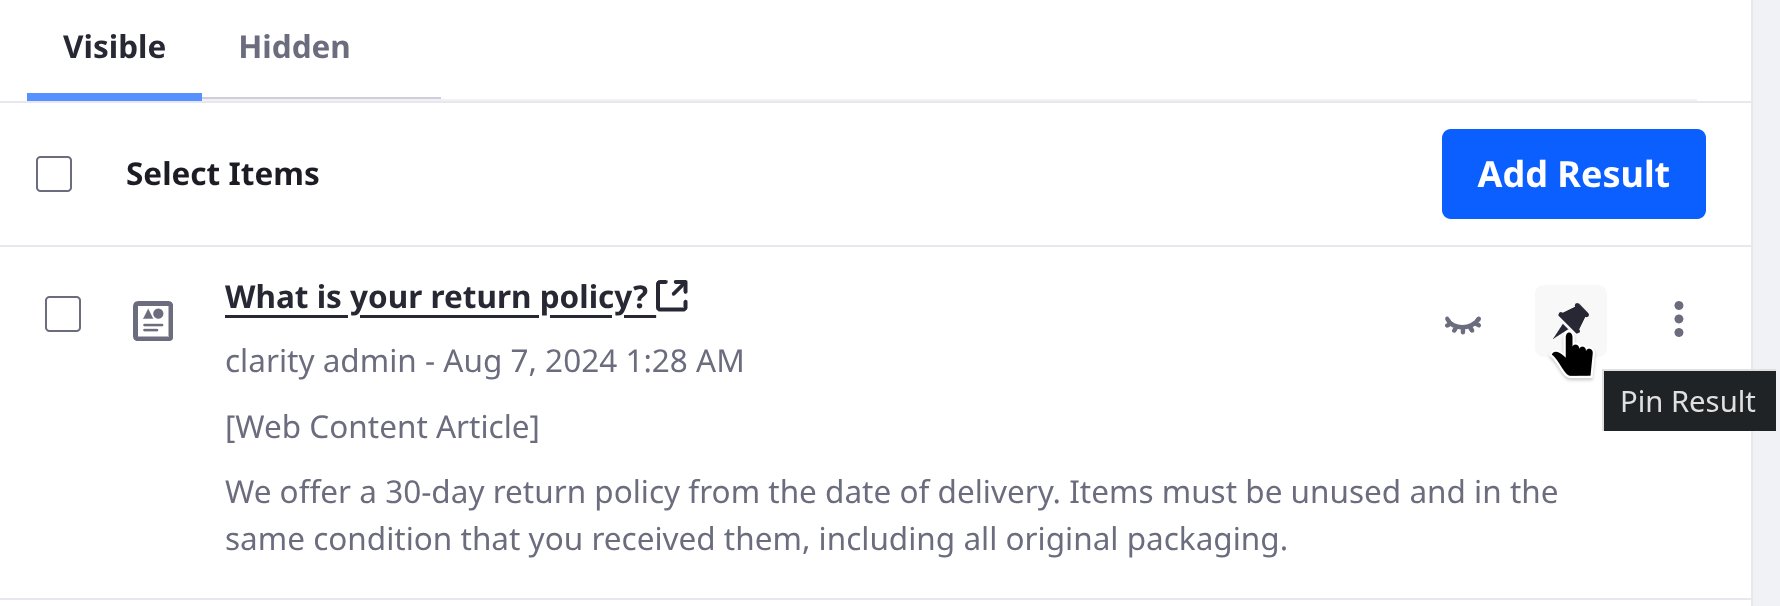
Task: Check the Select Items checkbox
Action: 54,174
